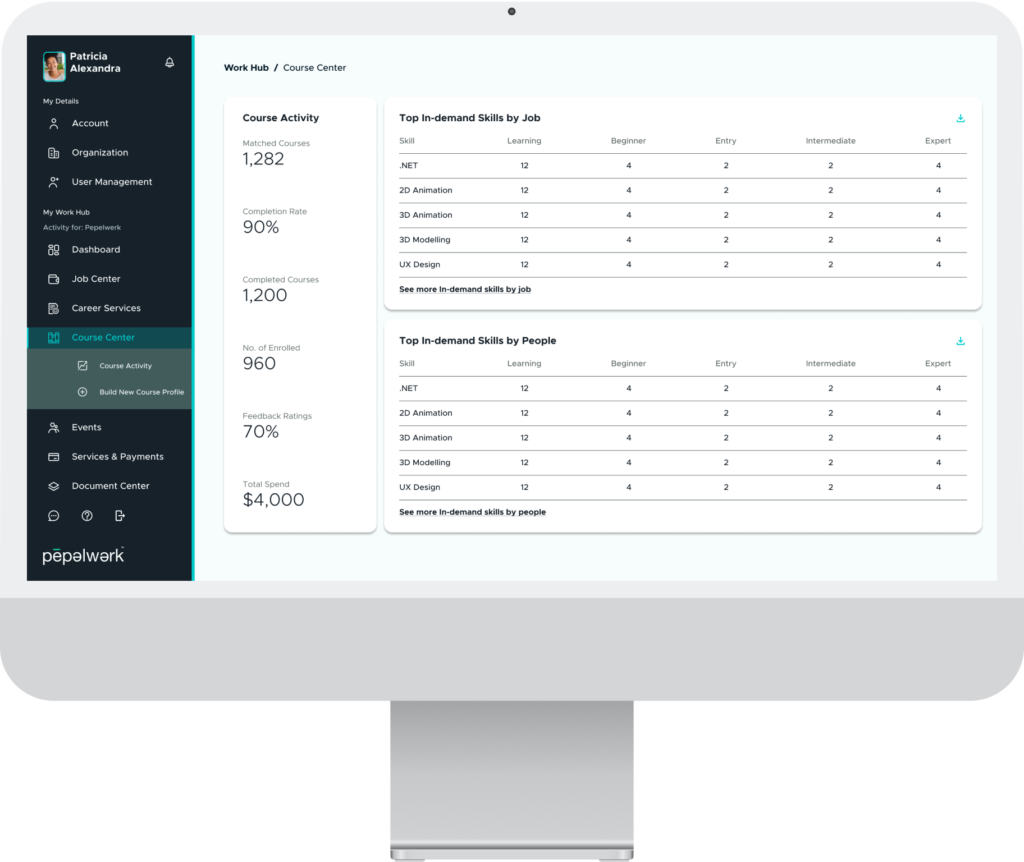
Task: Open Build New Course Profile
Action: [141, 392]
